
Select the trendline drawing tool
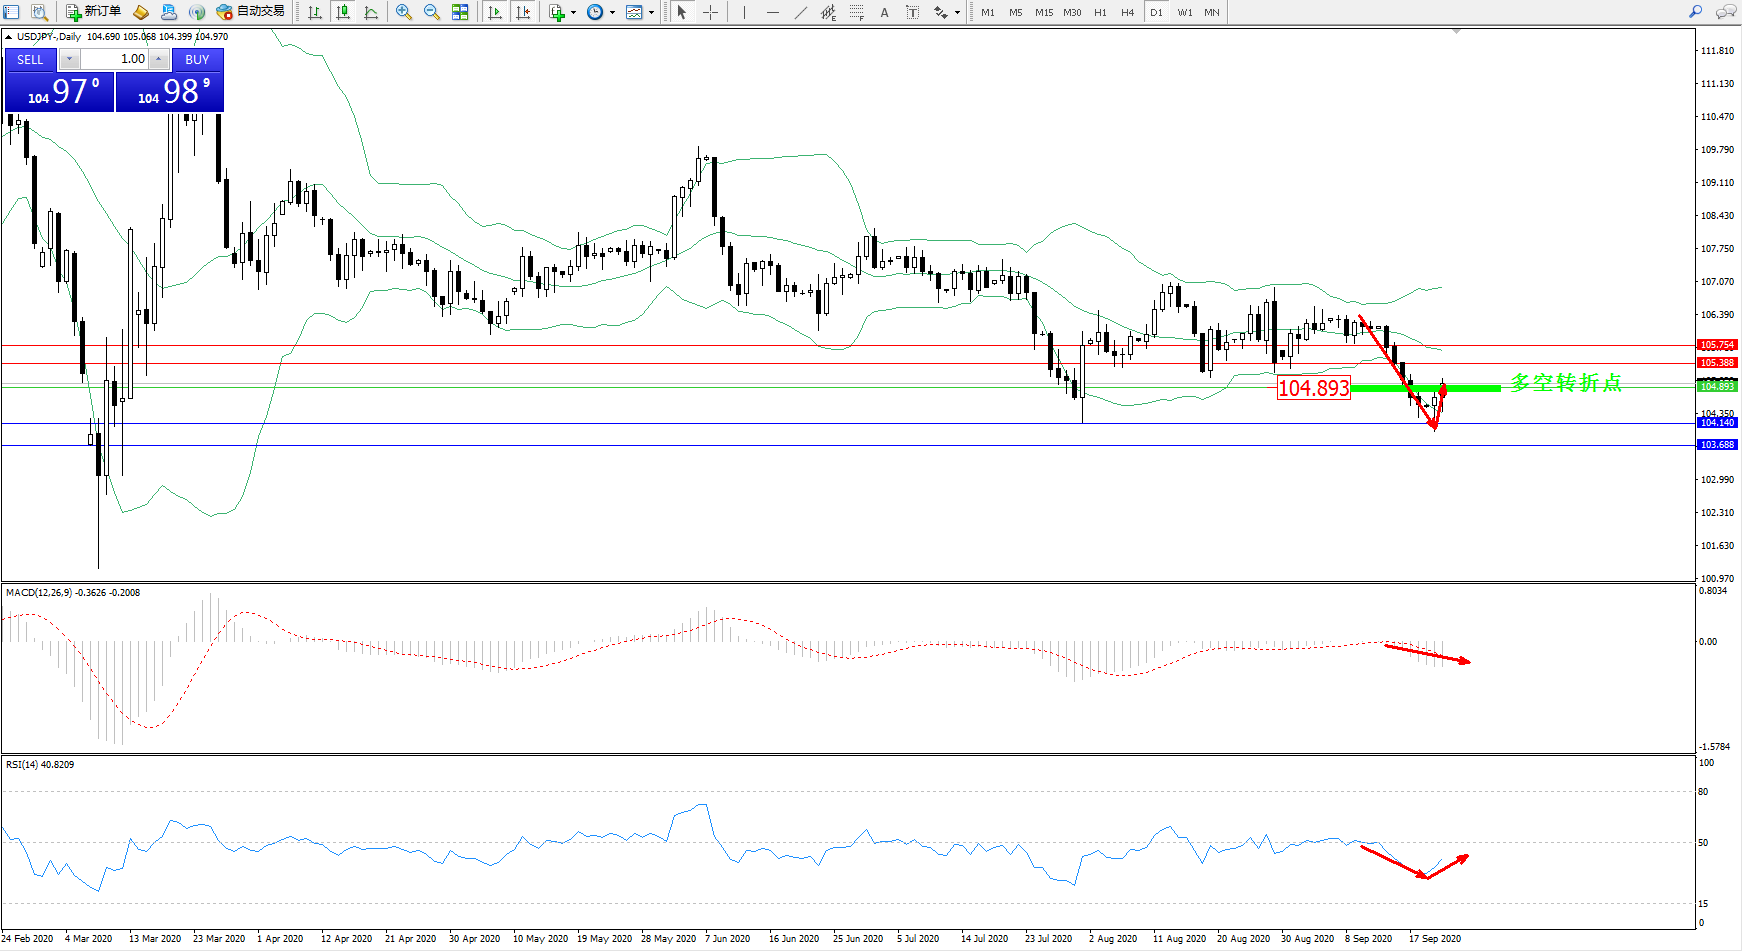point(800,12)
